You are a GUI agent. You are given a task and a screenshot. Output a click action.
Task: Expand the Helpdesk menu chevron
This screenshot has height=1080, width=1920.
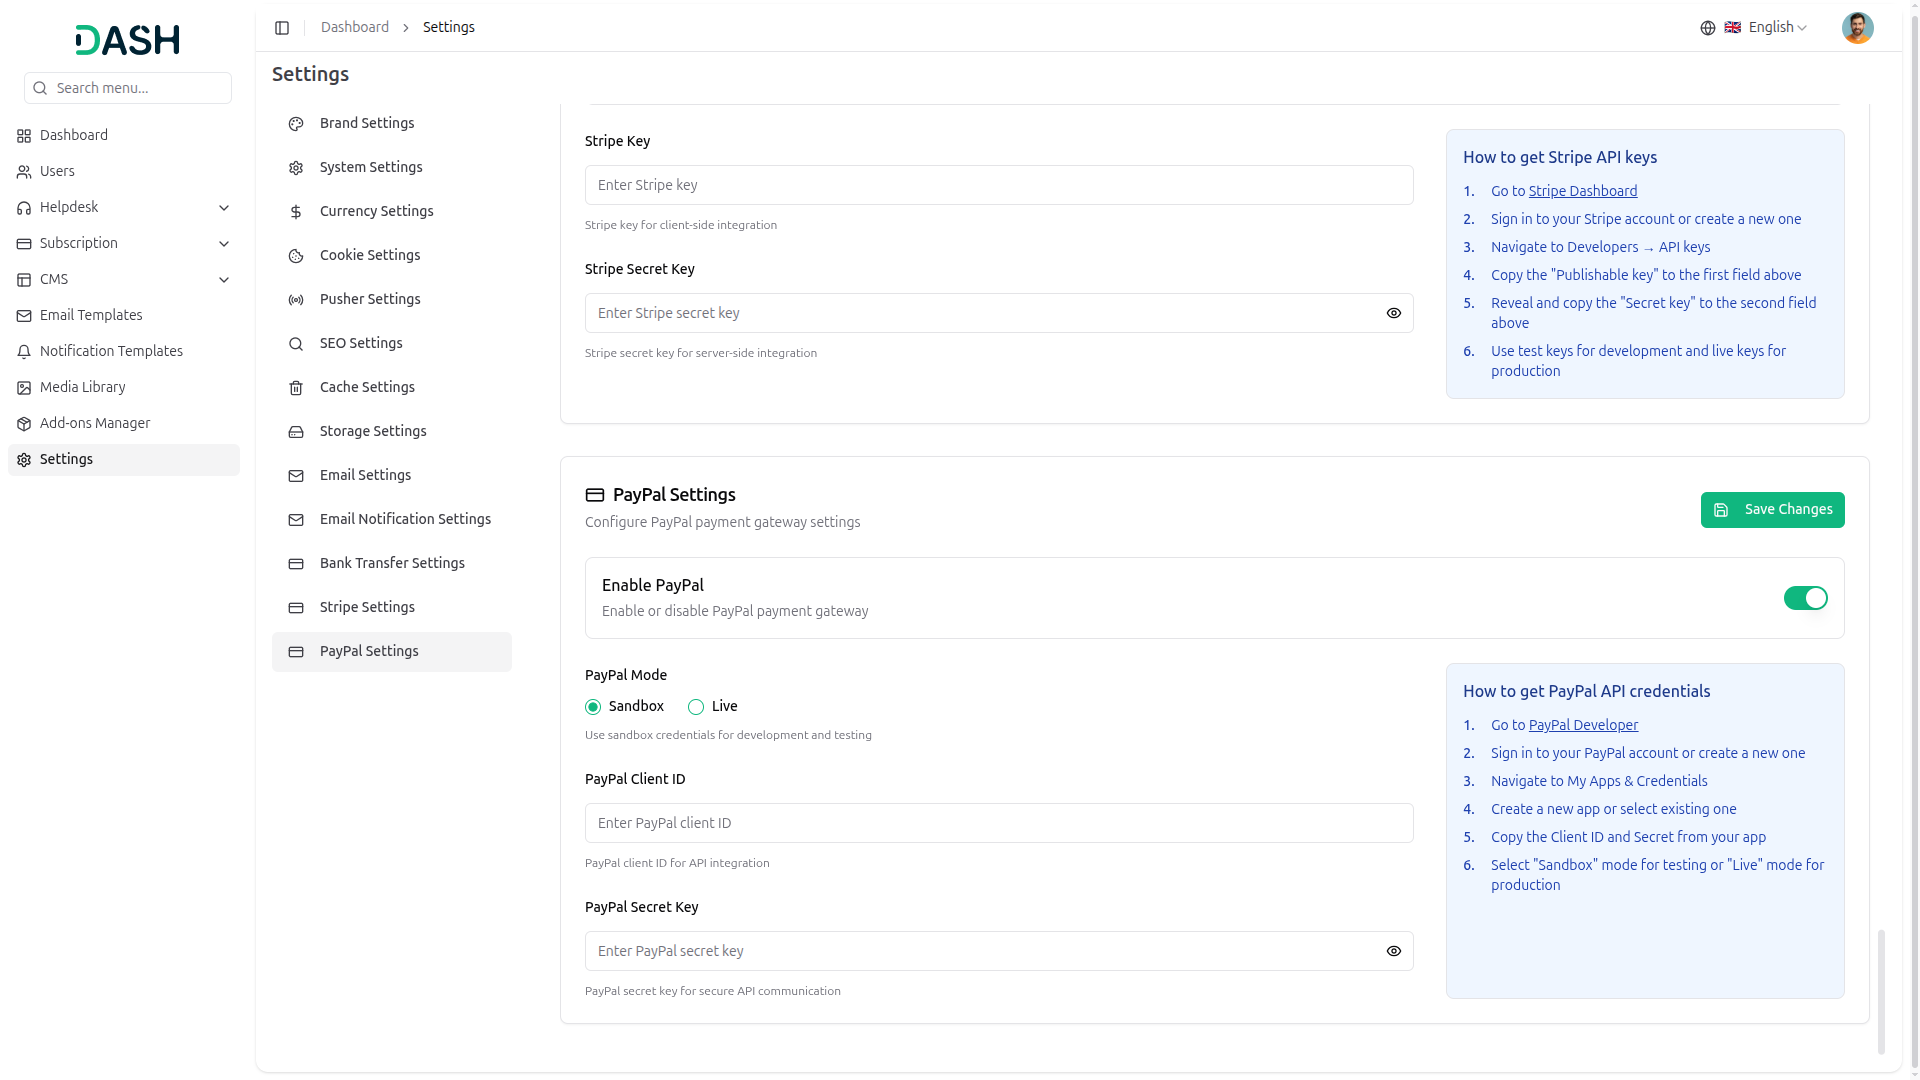[x=224, y=208]
